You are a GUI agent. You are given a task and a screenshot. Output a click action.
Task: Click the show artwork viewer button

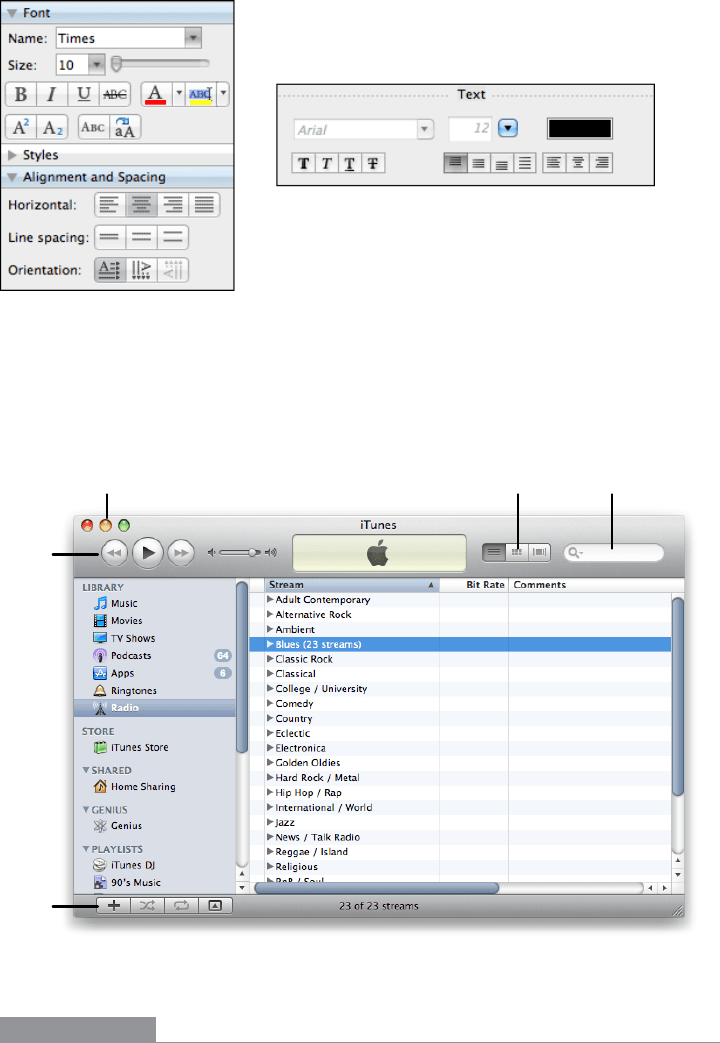(x=215, y=905)
